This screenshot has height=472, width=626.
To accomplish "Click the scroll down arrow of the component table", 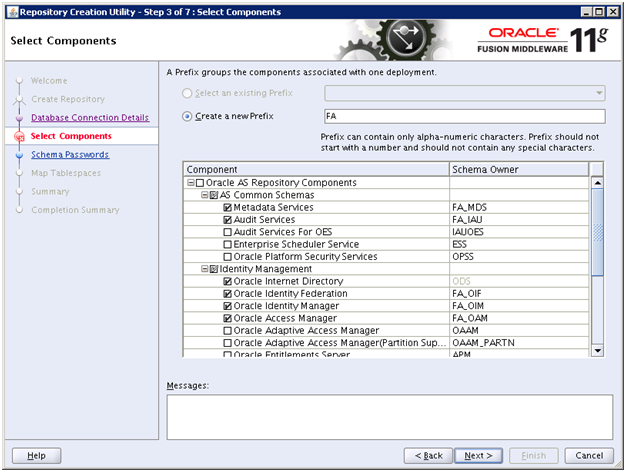I will (597, 351).
